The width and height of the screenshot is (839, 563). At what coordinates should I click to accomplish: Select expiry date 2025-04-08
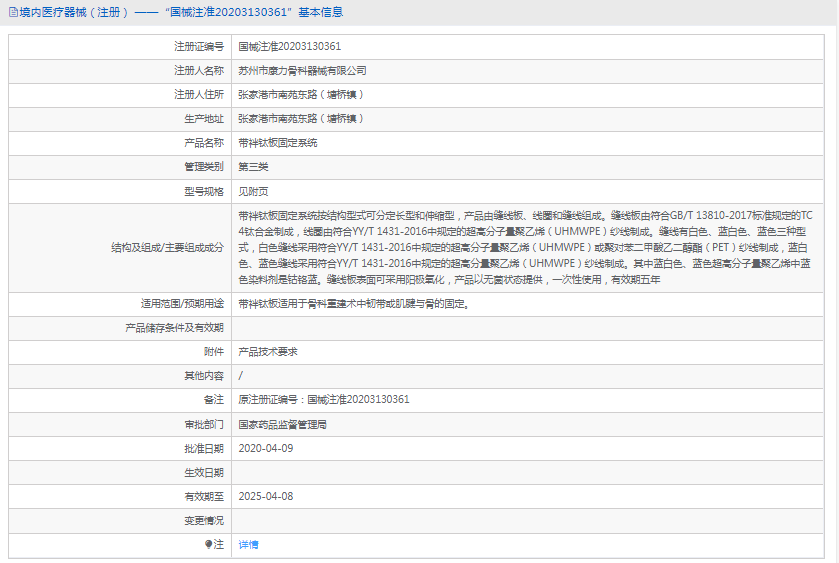tap(266, 497)
